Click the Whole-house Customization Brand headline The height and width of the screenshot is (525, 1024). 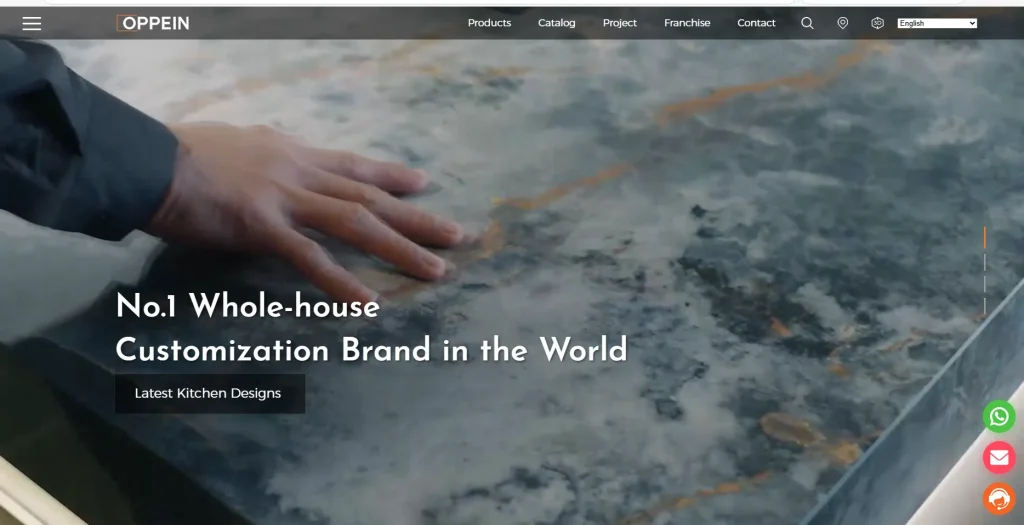click(371, 328)
